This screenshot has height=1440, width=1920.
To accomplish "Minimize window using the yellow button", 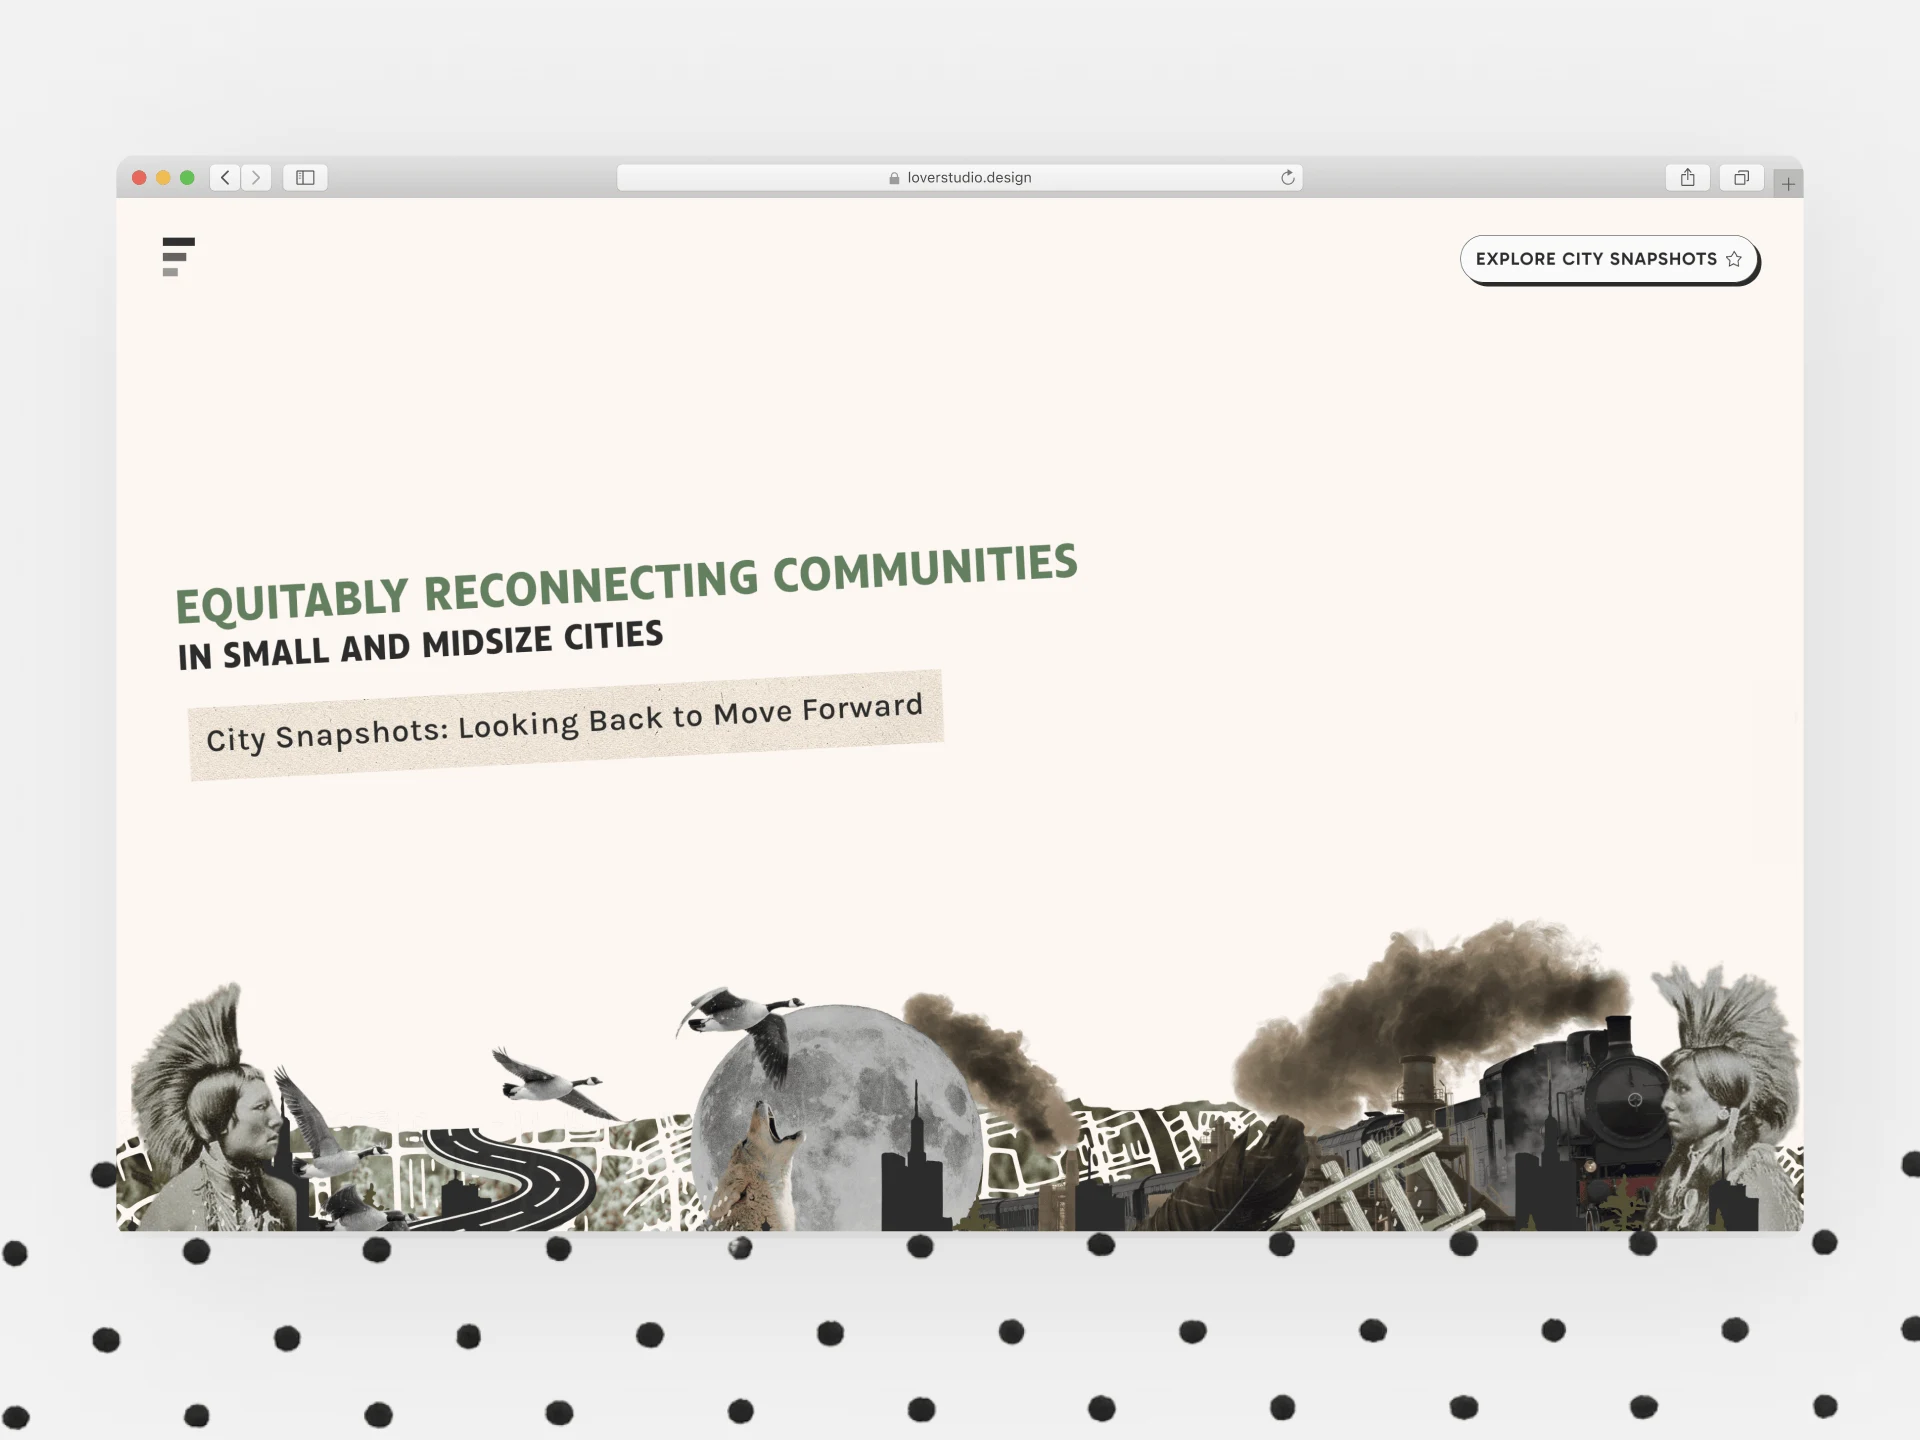I will tap(163, 177).
